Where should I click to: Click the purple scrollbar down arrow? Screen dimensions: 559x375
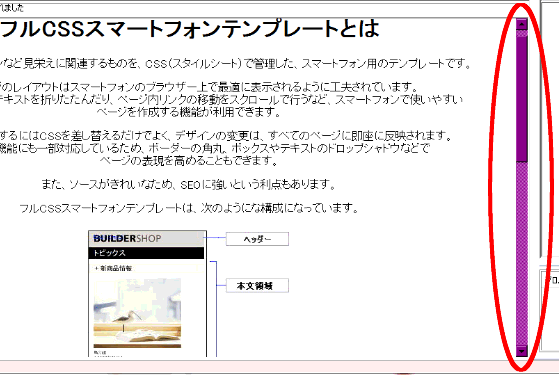(522, 351)
